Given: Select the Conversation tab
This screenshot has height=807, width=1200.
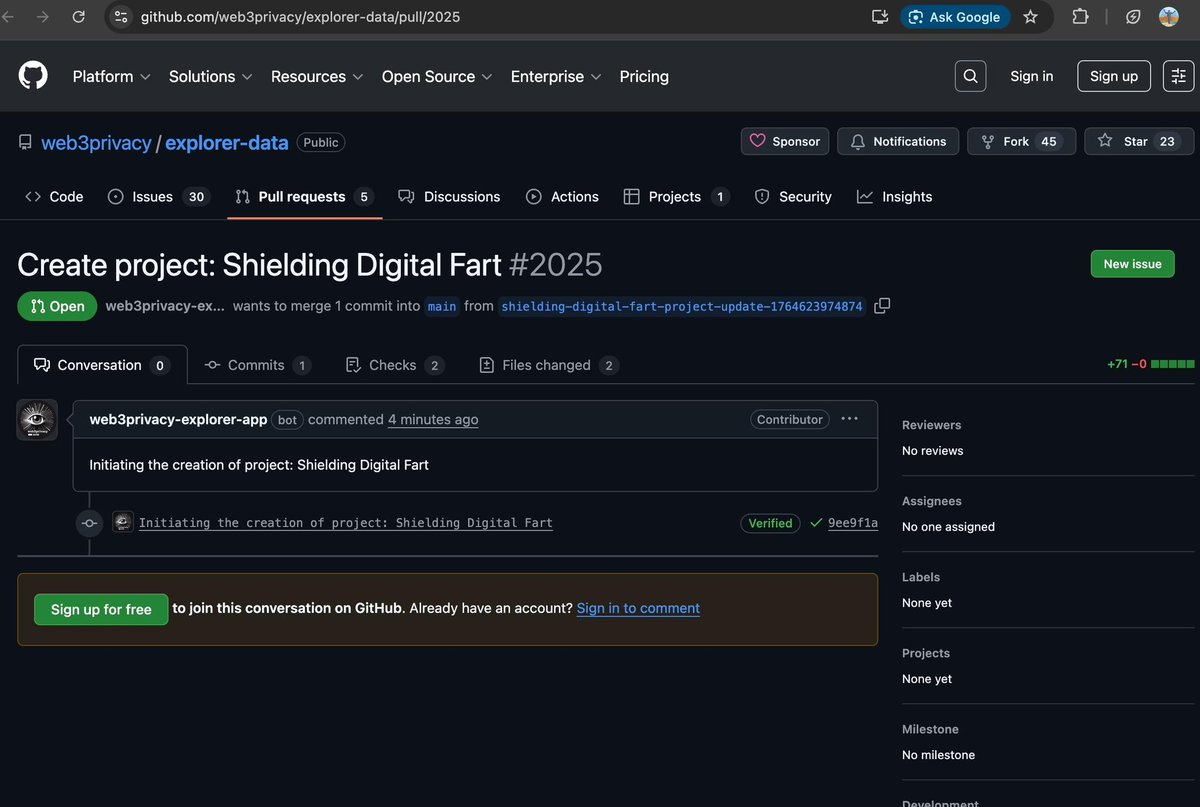Looking at the screenshot, I should click(102, 365).
